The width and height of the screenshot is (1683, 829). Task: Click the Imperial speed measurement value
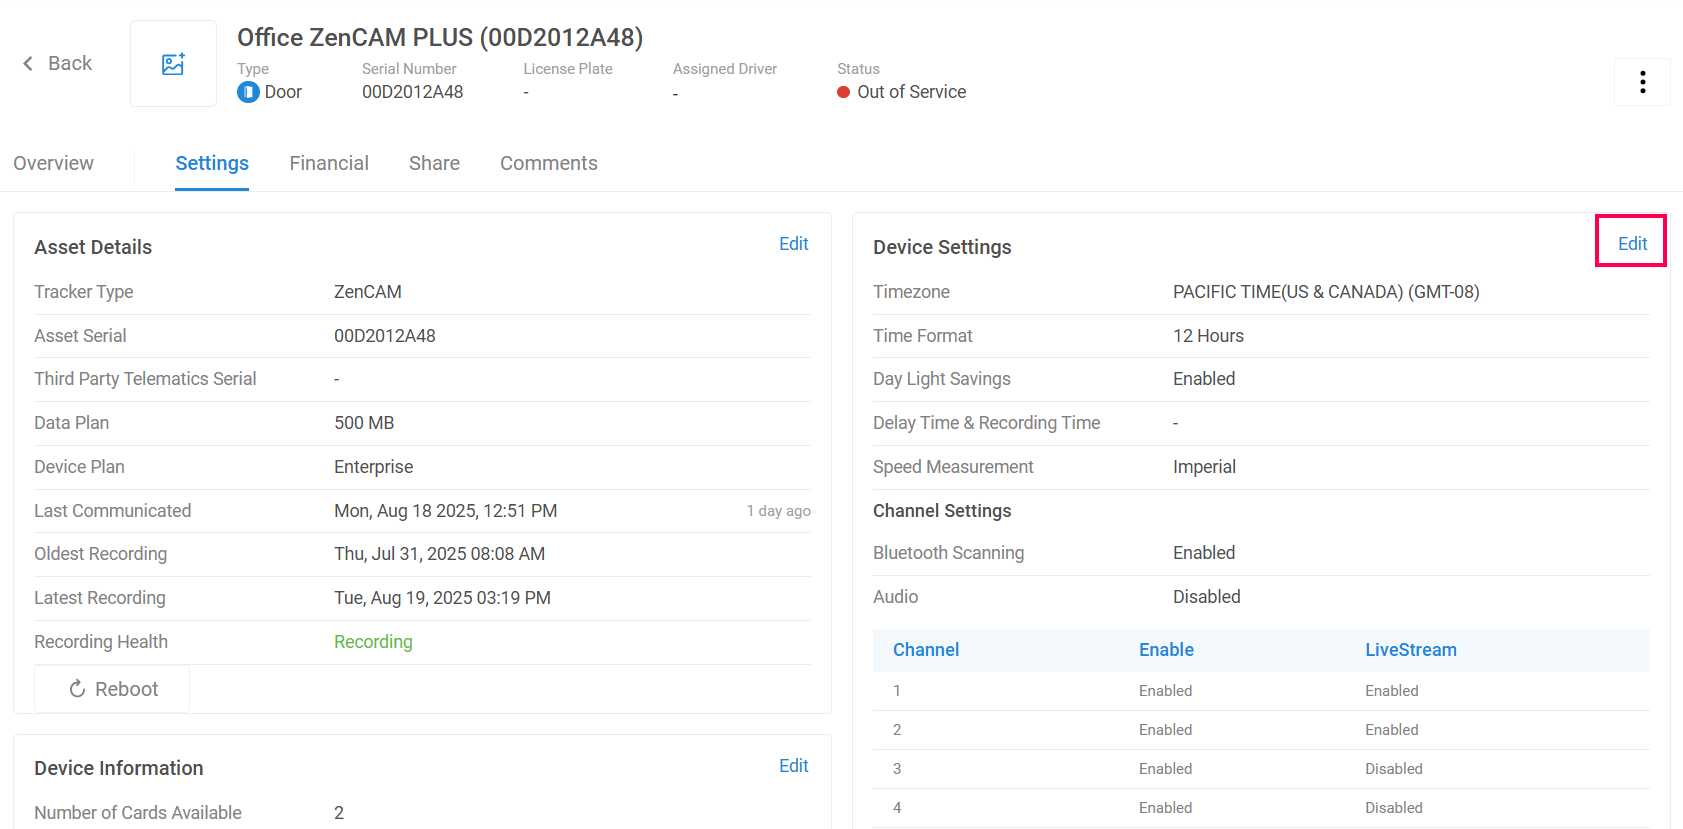click(x=1205, y=467)
